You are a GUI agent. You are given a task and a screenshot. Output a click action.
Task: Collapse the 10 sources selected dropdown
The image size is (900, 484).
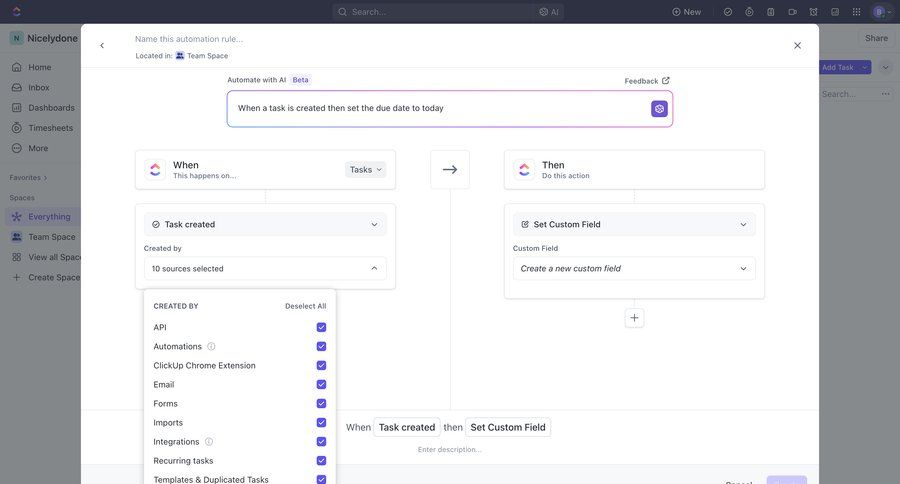tap(265, 269)
